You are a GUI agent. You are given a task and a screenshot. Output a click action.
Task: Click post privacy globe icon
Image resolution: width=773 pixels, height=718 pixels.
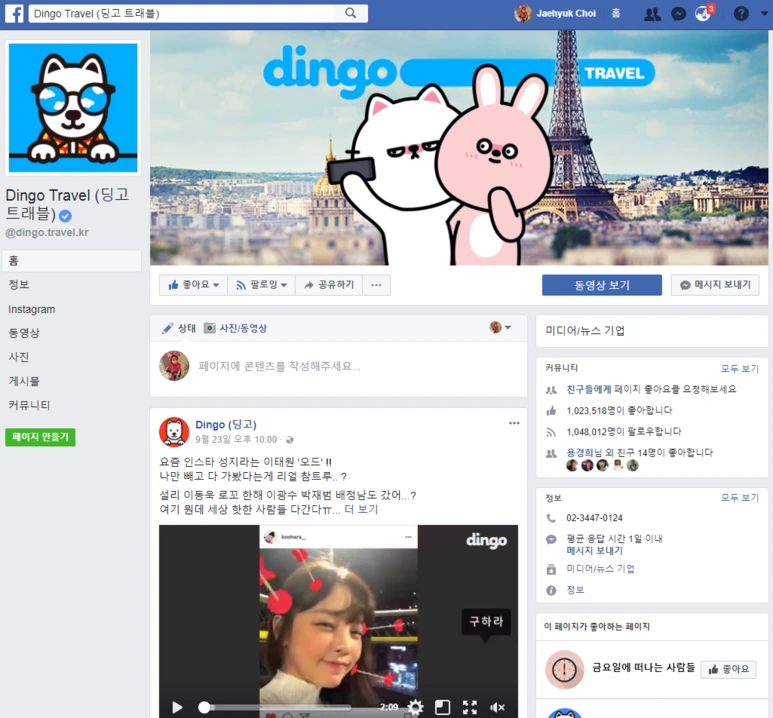point(289,440)
